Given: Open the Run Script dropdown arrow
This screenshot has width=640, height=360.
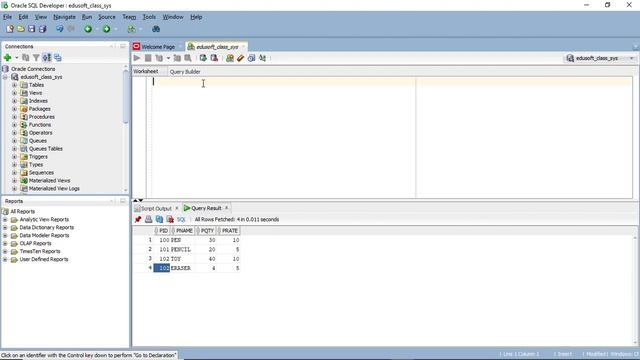Looking at the screenshot, I should click(168, 58).
